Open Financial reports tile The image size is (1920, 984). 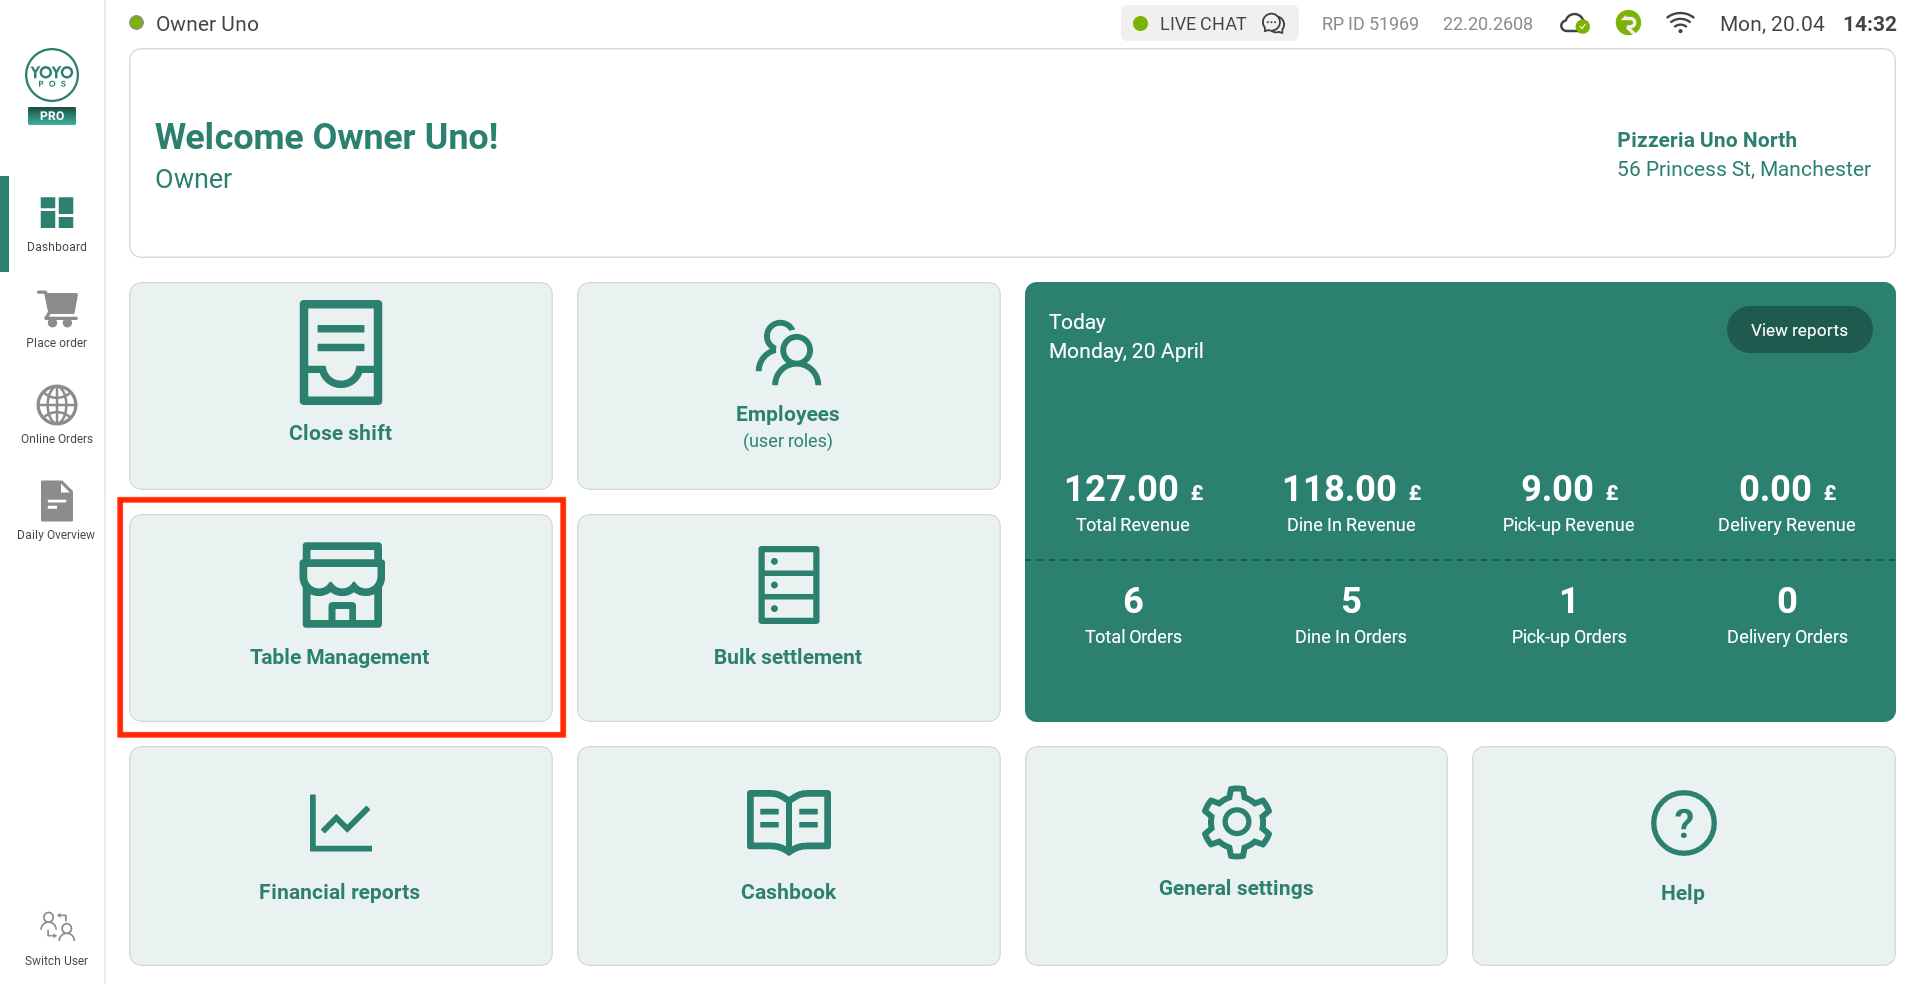click(340, 855)
